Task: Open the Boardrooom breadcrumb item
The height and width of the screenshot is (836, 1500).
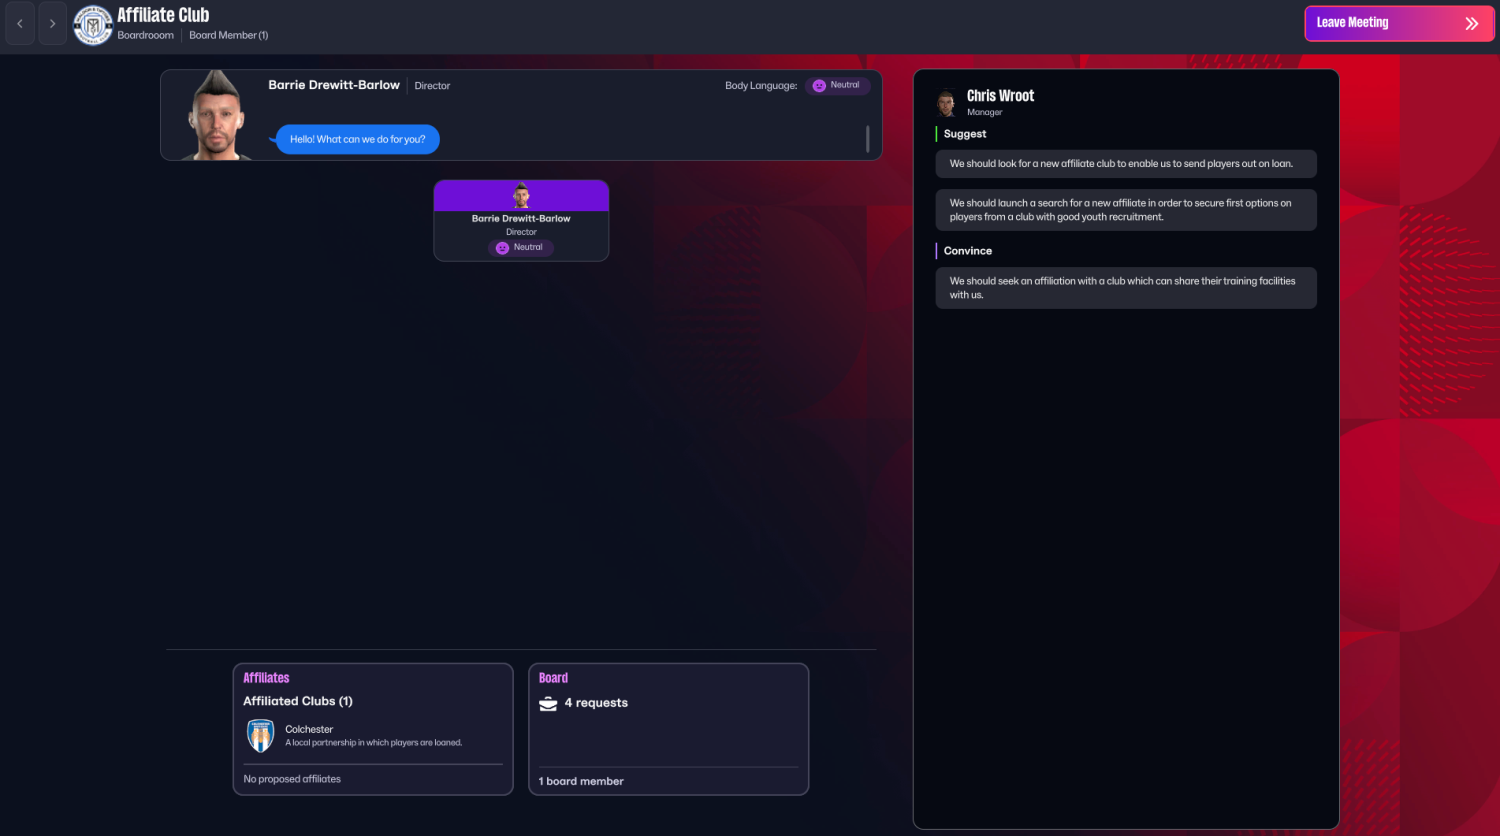Action: coord(145,35)
